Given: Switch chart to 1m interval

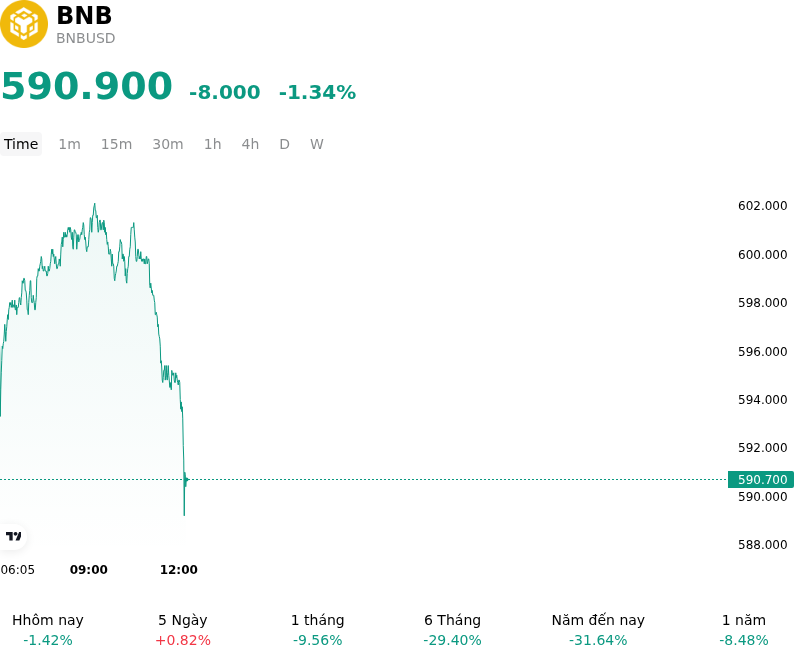Looking at the screenshot, I should (69, 144).
